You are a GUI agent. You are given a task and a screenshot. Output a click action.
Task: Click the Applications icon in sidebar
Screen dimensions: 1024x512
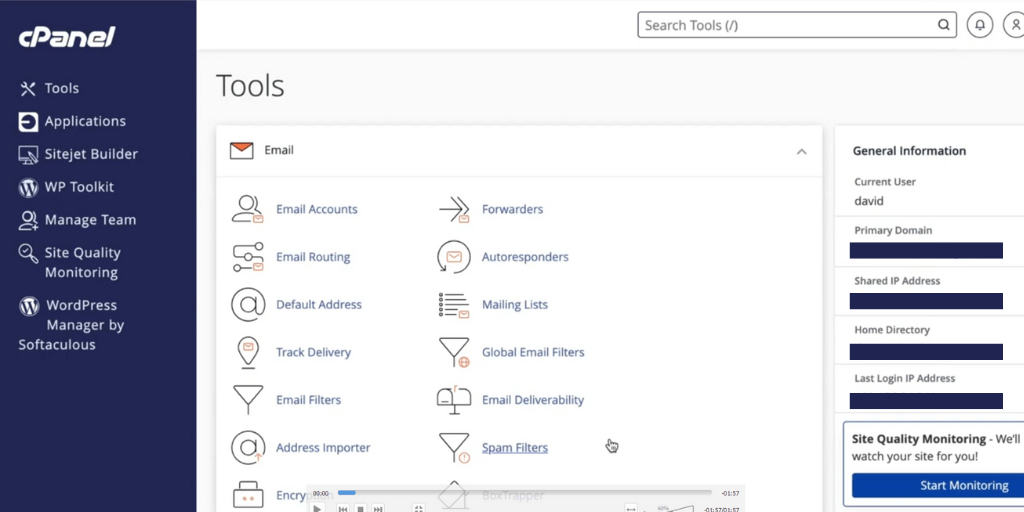coord(28,121)
